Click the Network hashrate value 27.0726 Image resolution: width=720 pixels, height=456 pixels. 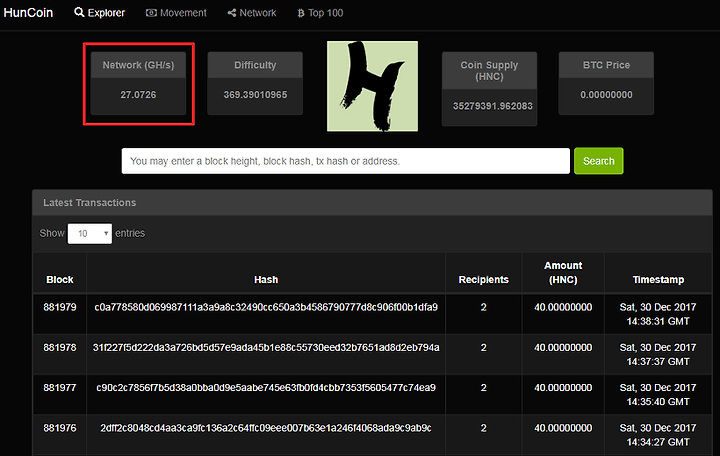coord(138,95)
